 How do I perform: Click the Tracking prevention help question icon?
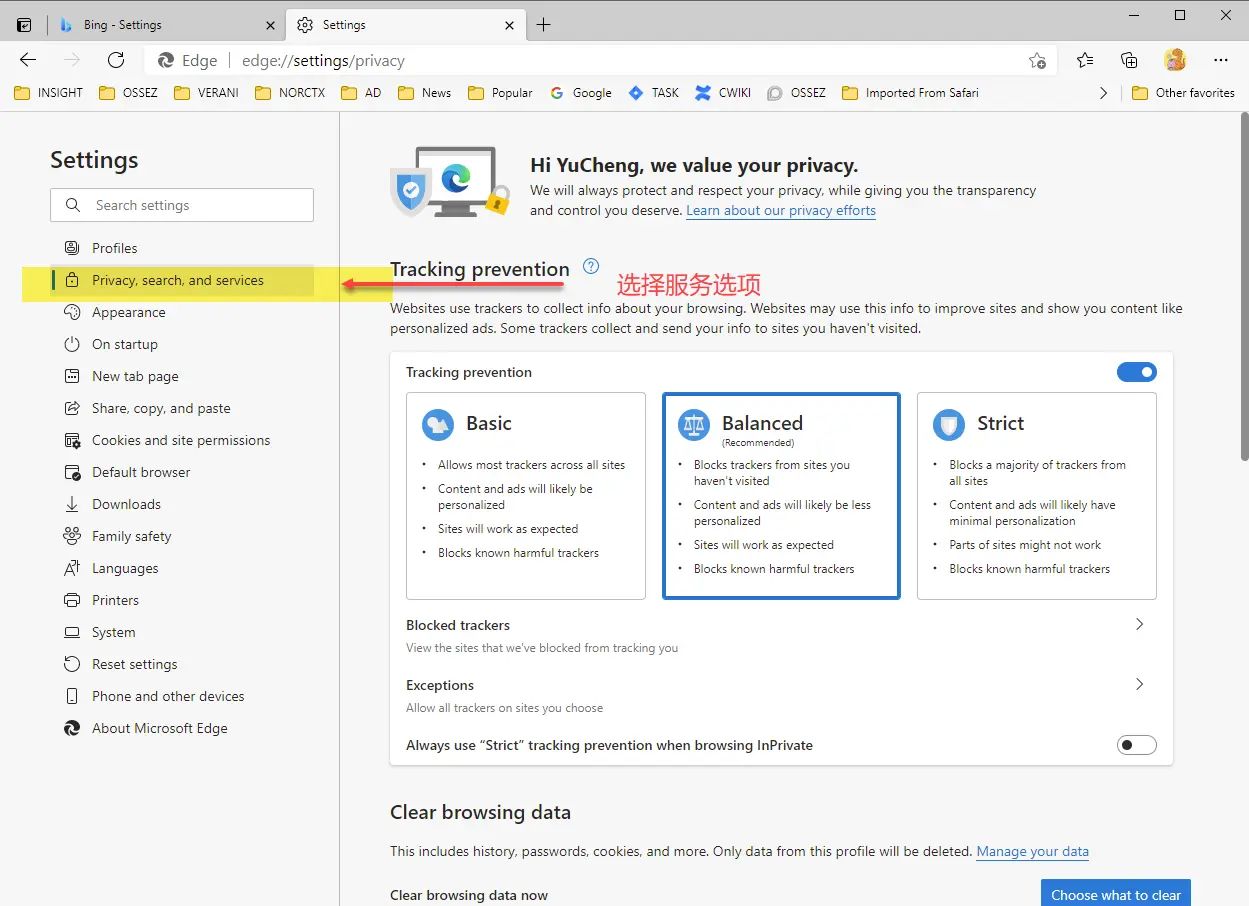click(591, 266)
